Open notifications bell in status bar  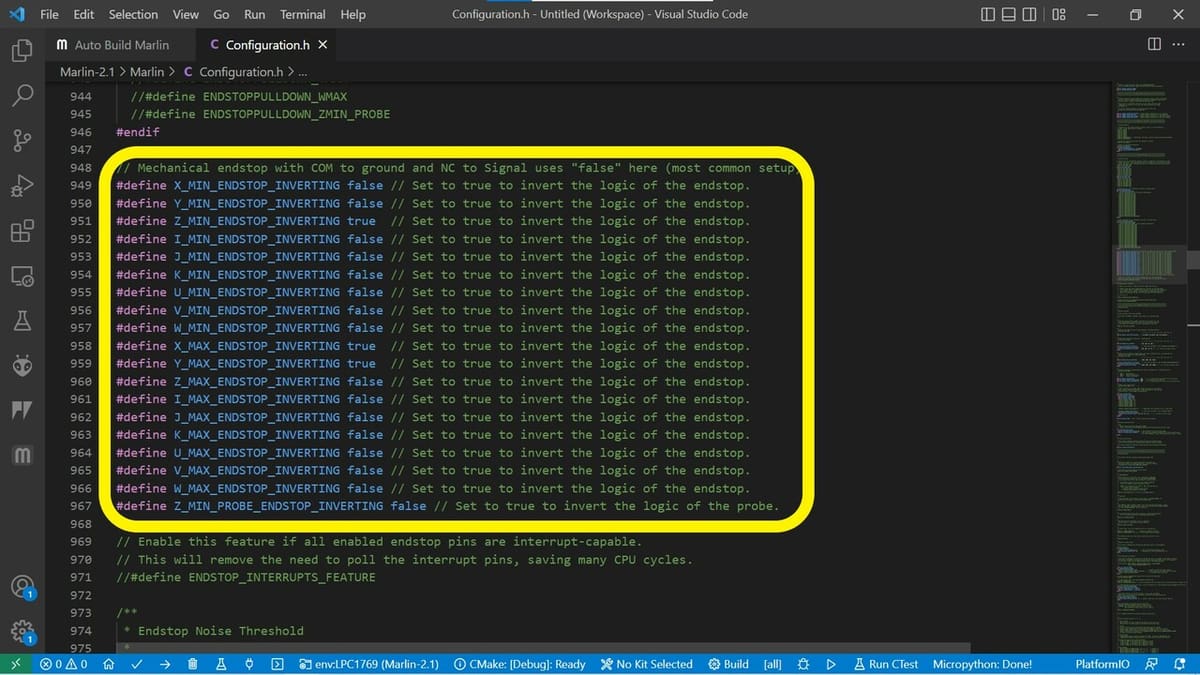tap(1179, 664)
